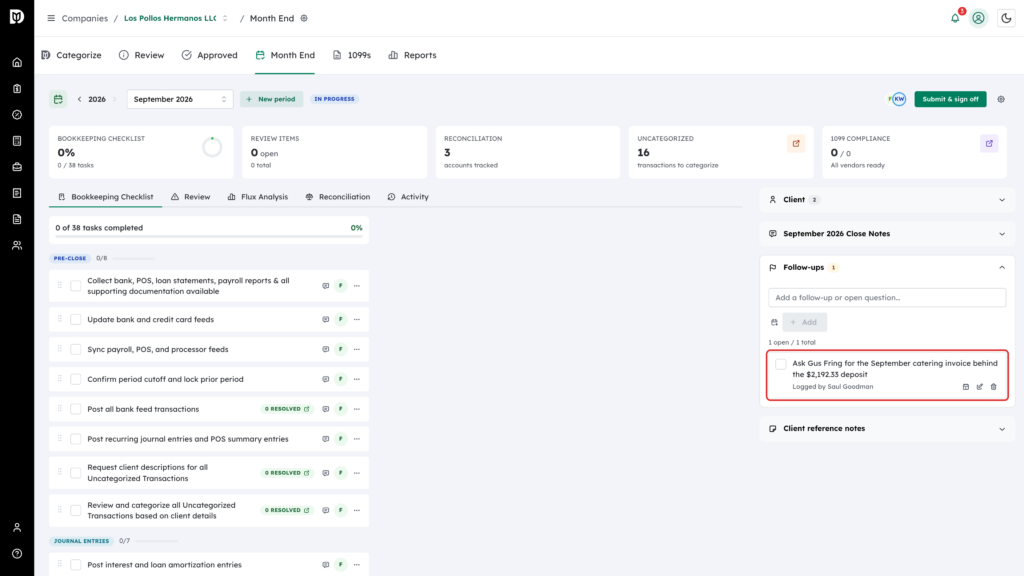Click into Add a follow-up input field
Image resolution: width=1024 pixels, height=576 pixels.
point(887,298)
